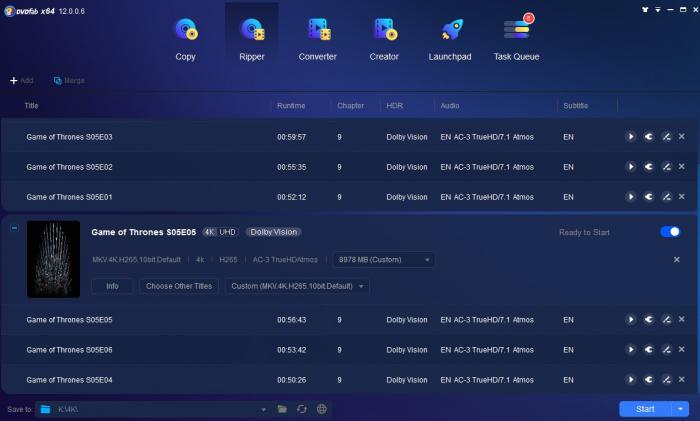Click the title bar menu dropdown icon

point(658,9)
